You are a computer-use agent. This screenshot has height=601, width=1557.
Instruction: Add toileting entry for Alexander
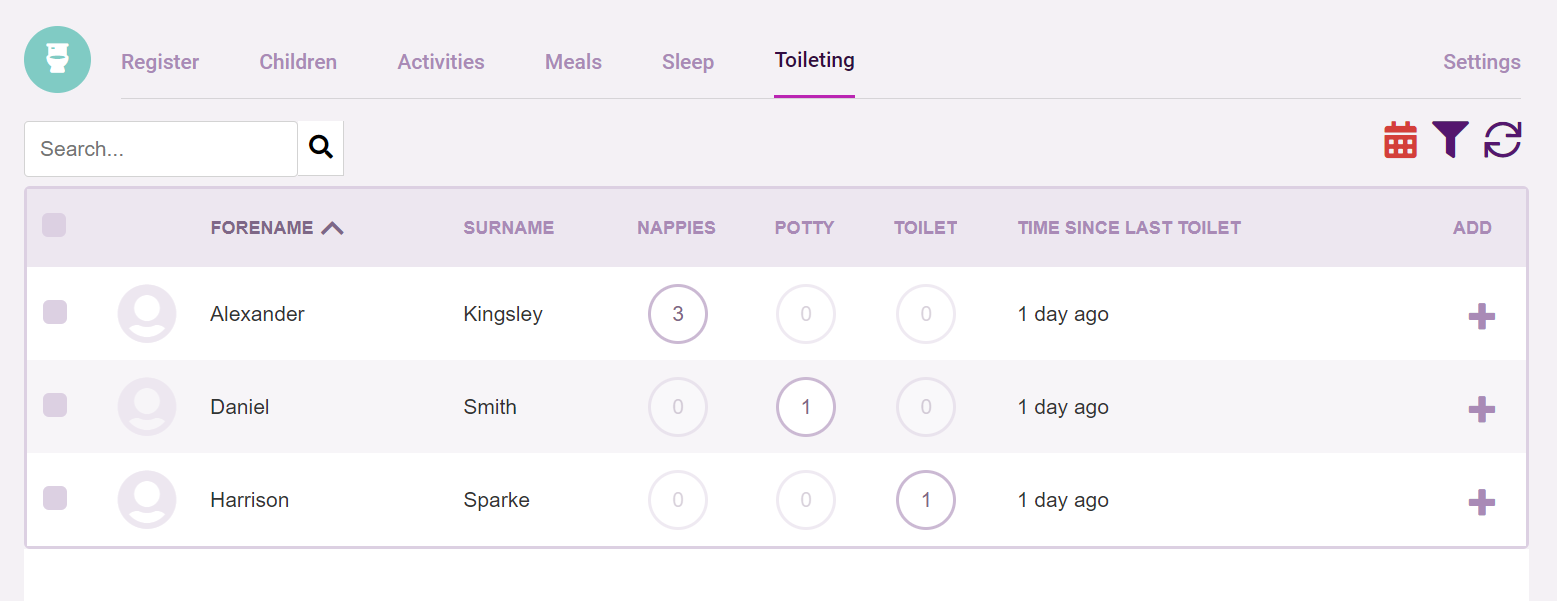[x=1481, y=317]
